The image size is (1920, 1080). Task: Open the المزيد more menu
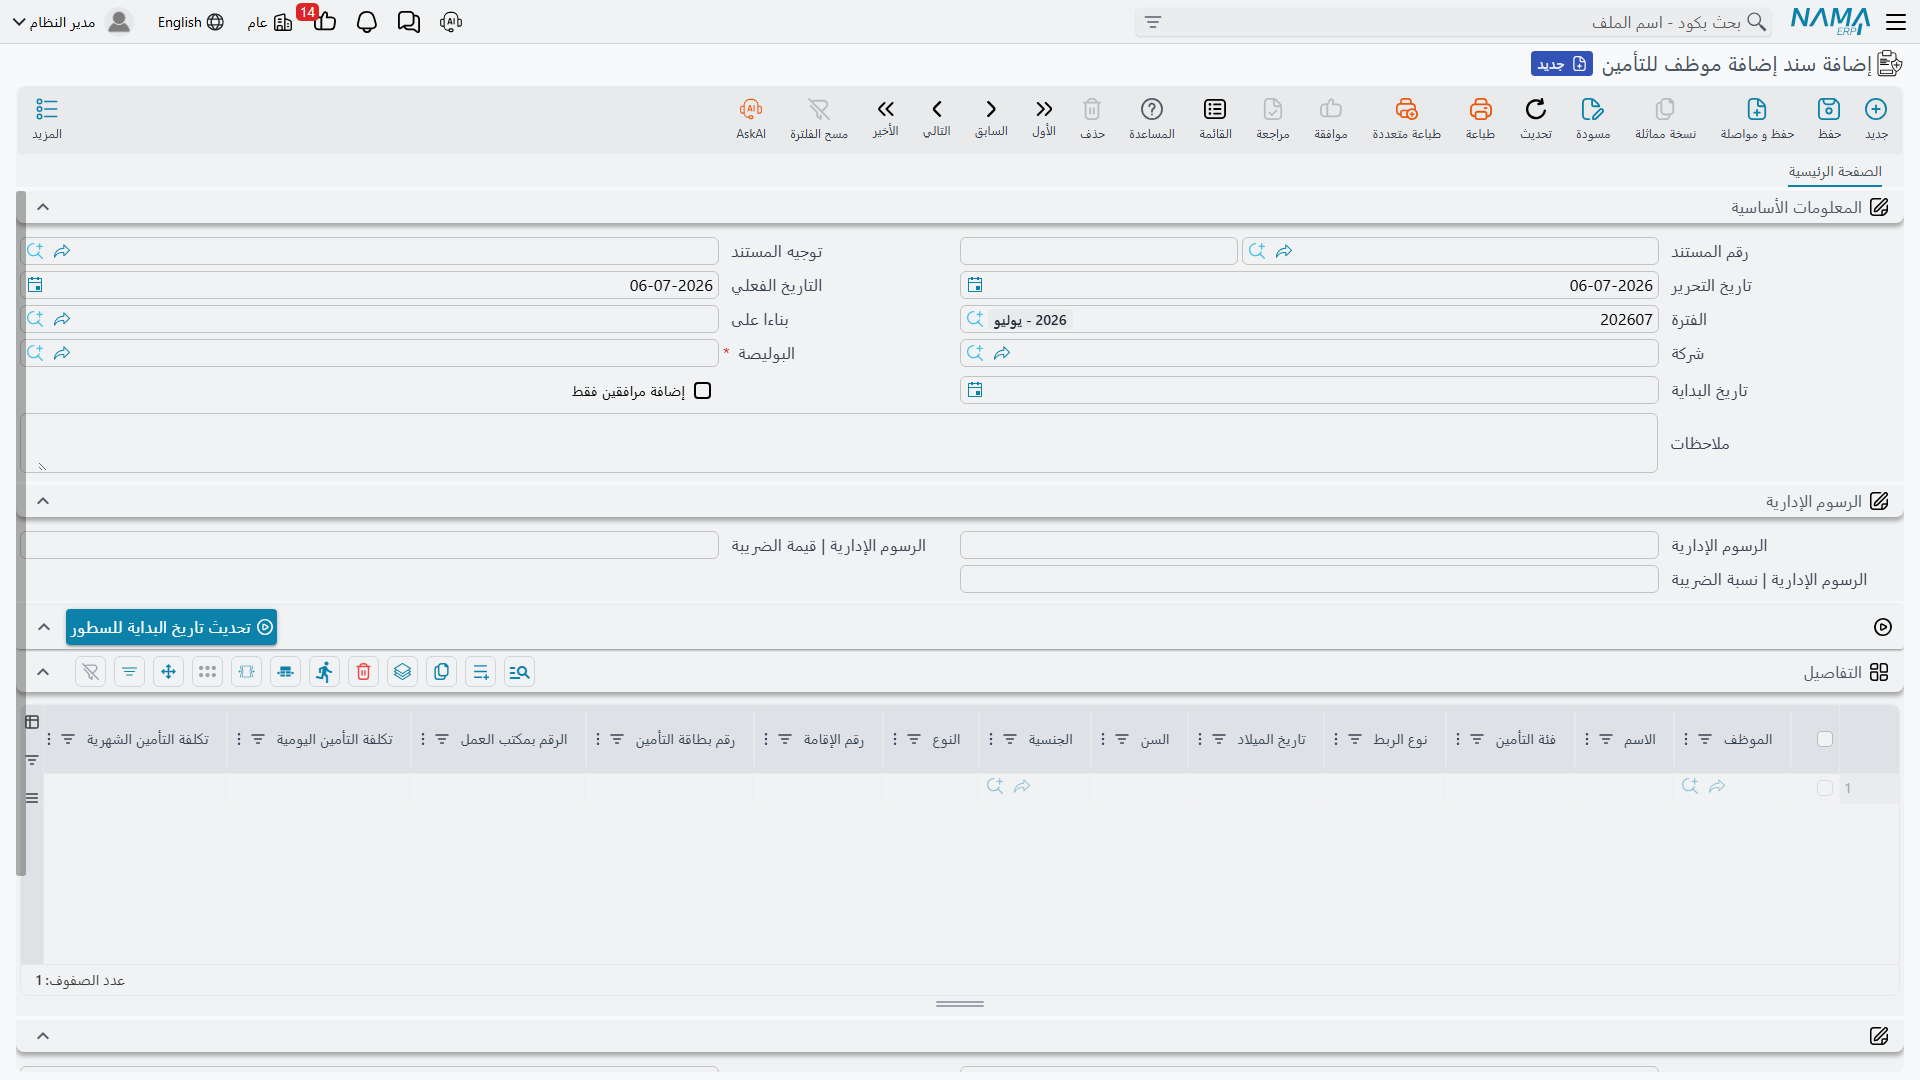click(x=47, y=118)
